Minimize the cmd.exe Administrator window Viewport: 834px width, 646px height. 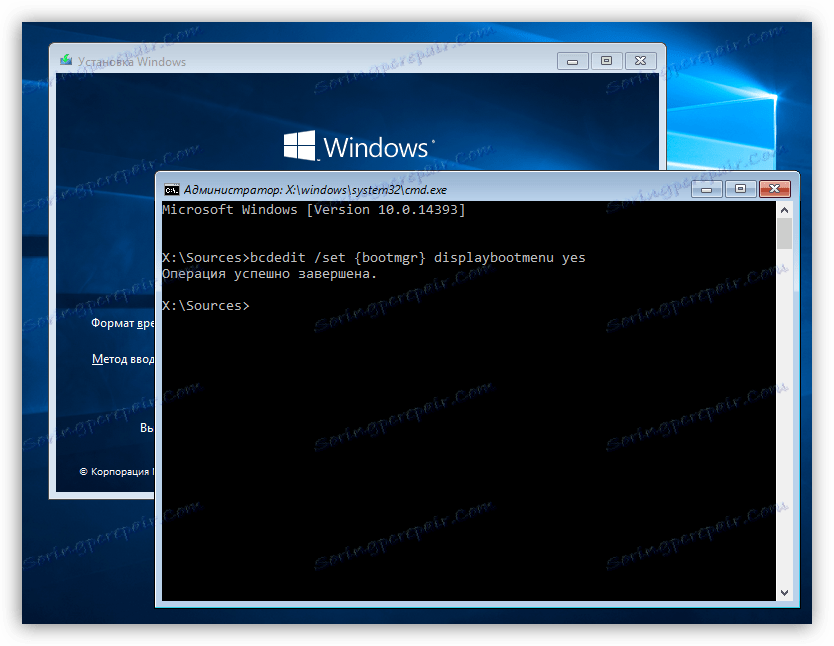coord(706,189)
